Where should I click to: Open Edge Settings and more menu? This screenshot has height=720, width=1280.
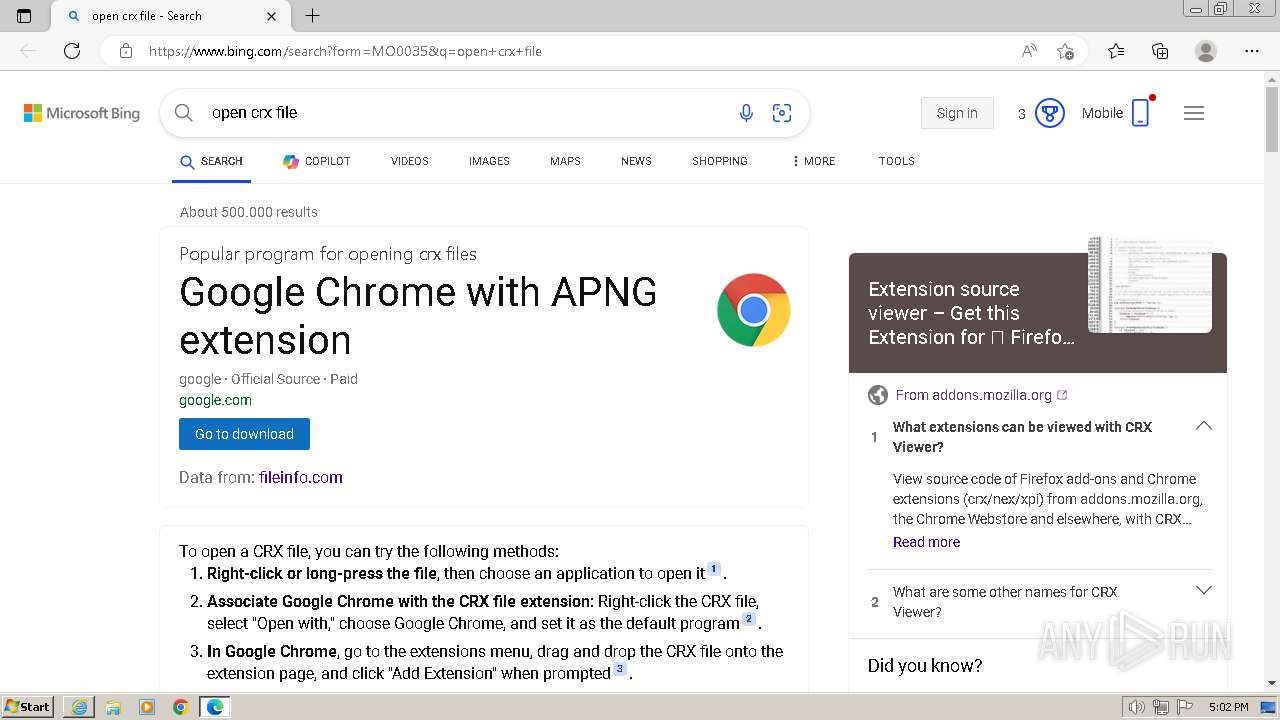(x=1252, y=51)
